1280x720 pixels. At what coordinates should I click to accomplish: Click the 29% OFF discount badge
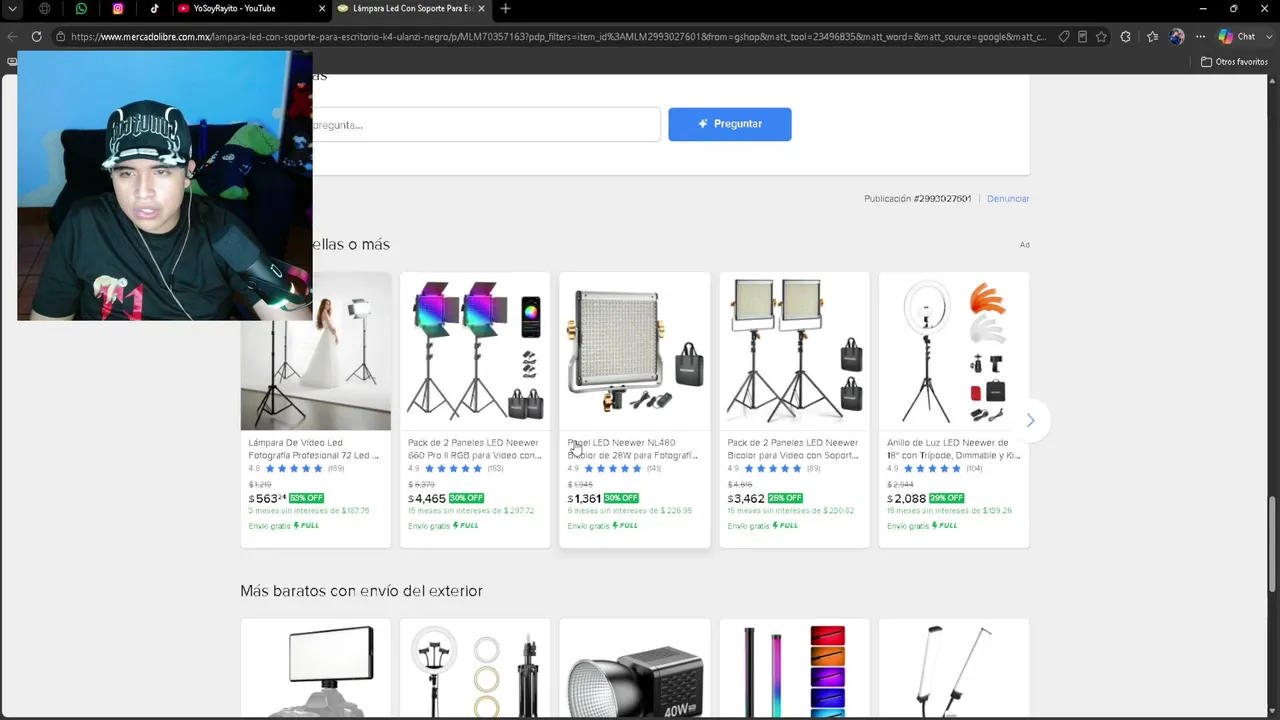point(946,498)
